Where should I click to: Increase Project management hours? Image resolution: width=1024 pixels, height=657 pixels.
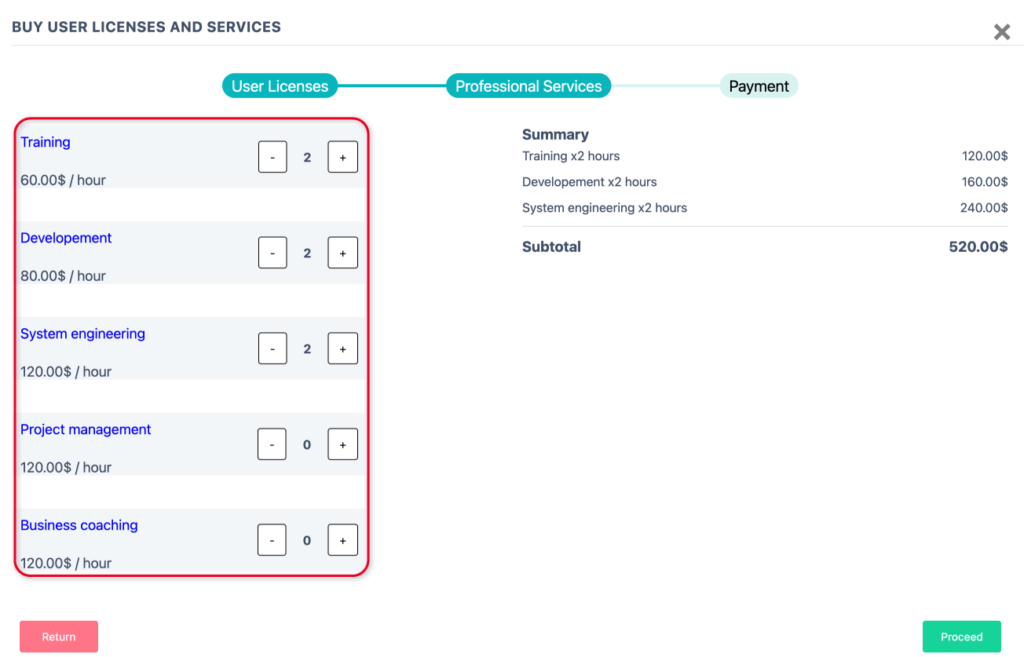coord(342,444)
